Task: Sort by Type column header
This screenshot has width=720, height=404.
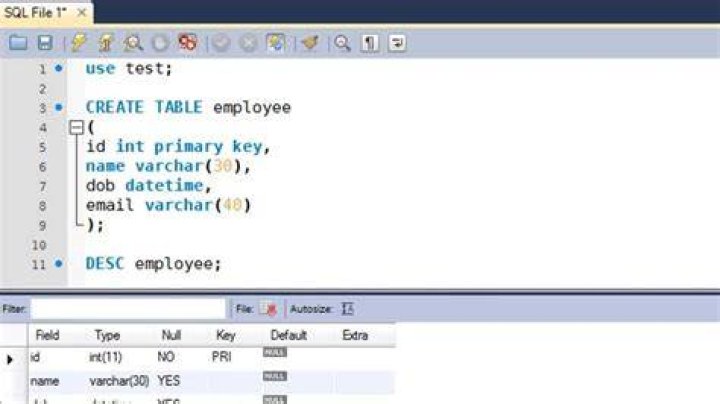Action: coord(107,336)
